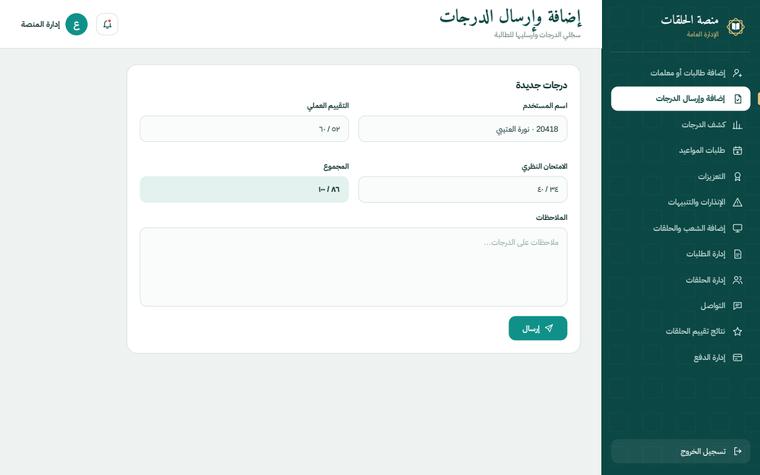Open التواصل section
The width and height of the screenshot is (760, 475).
click(681, 306)
